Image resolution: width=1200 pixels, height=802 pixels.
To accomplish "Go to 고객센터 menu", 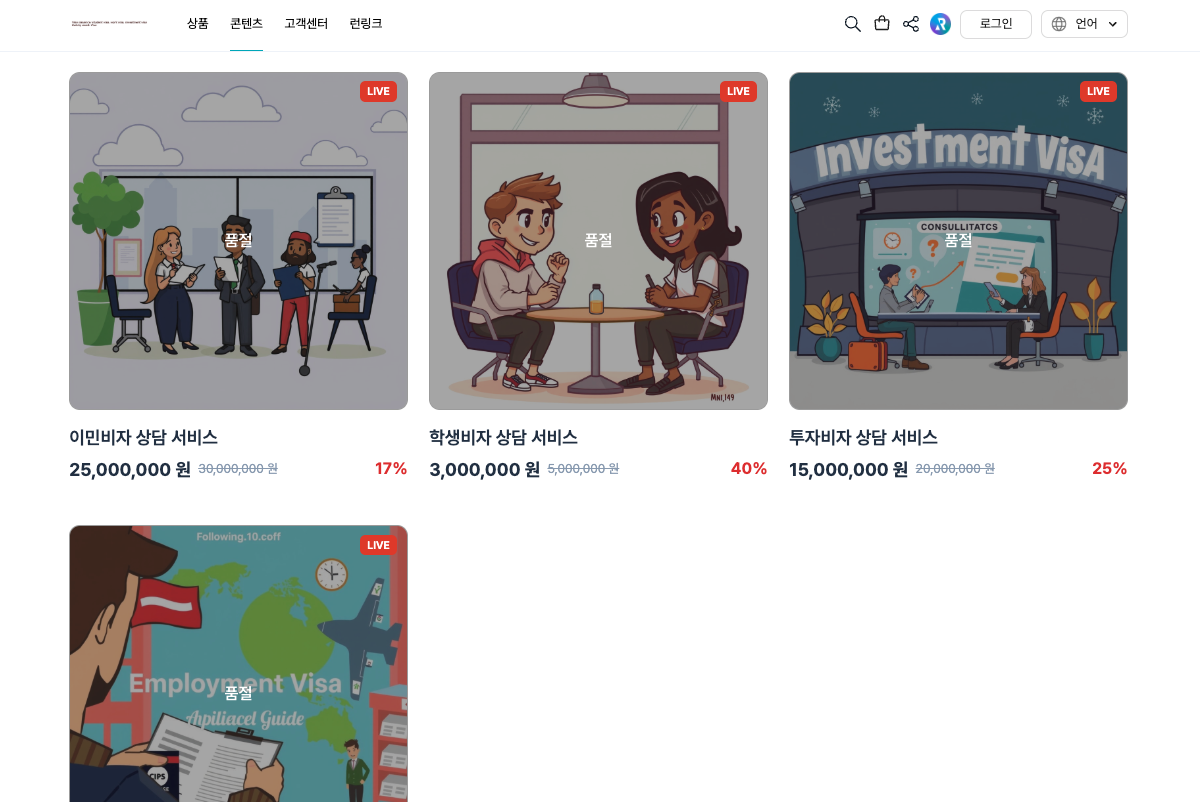I will tap(306, 24).
